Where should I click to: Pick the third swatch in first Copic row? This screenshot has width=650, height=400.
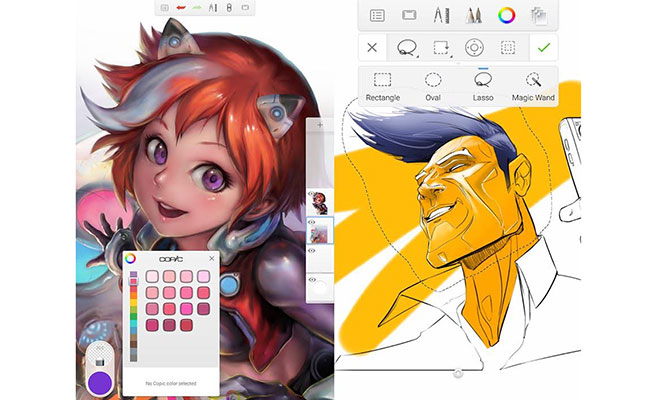[186, 276]
